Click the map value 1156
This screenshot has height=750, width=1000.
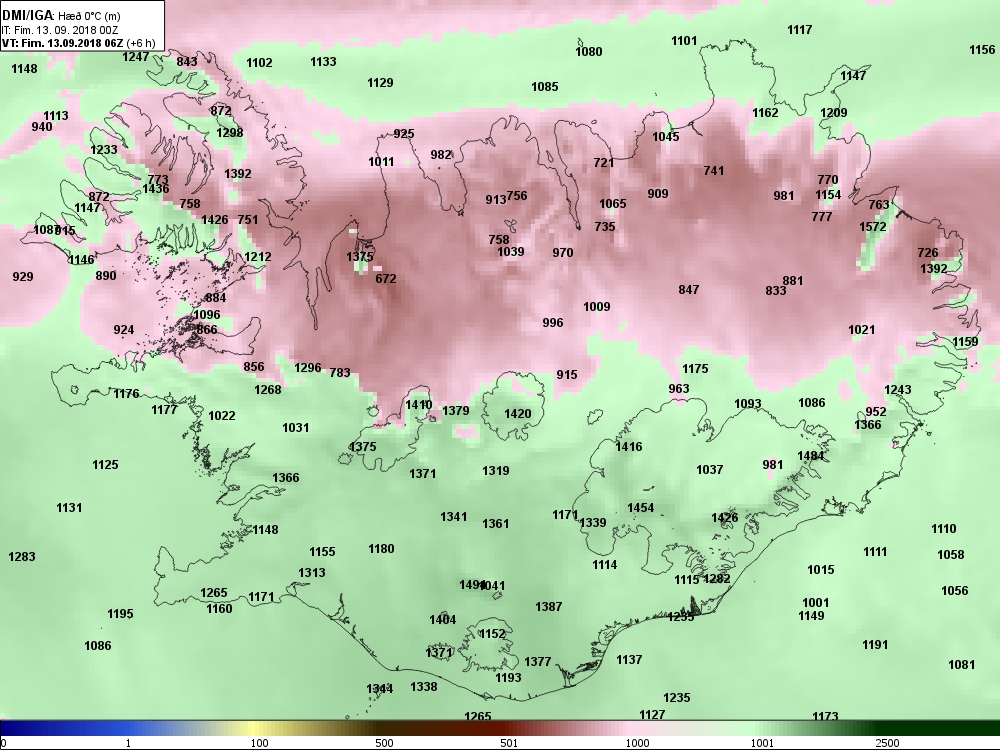pyautogui.click(x=982, y=49)
